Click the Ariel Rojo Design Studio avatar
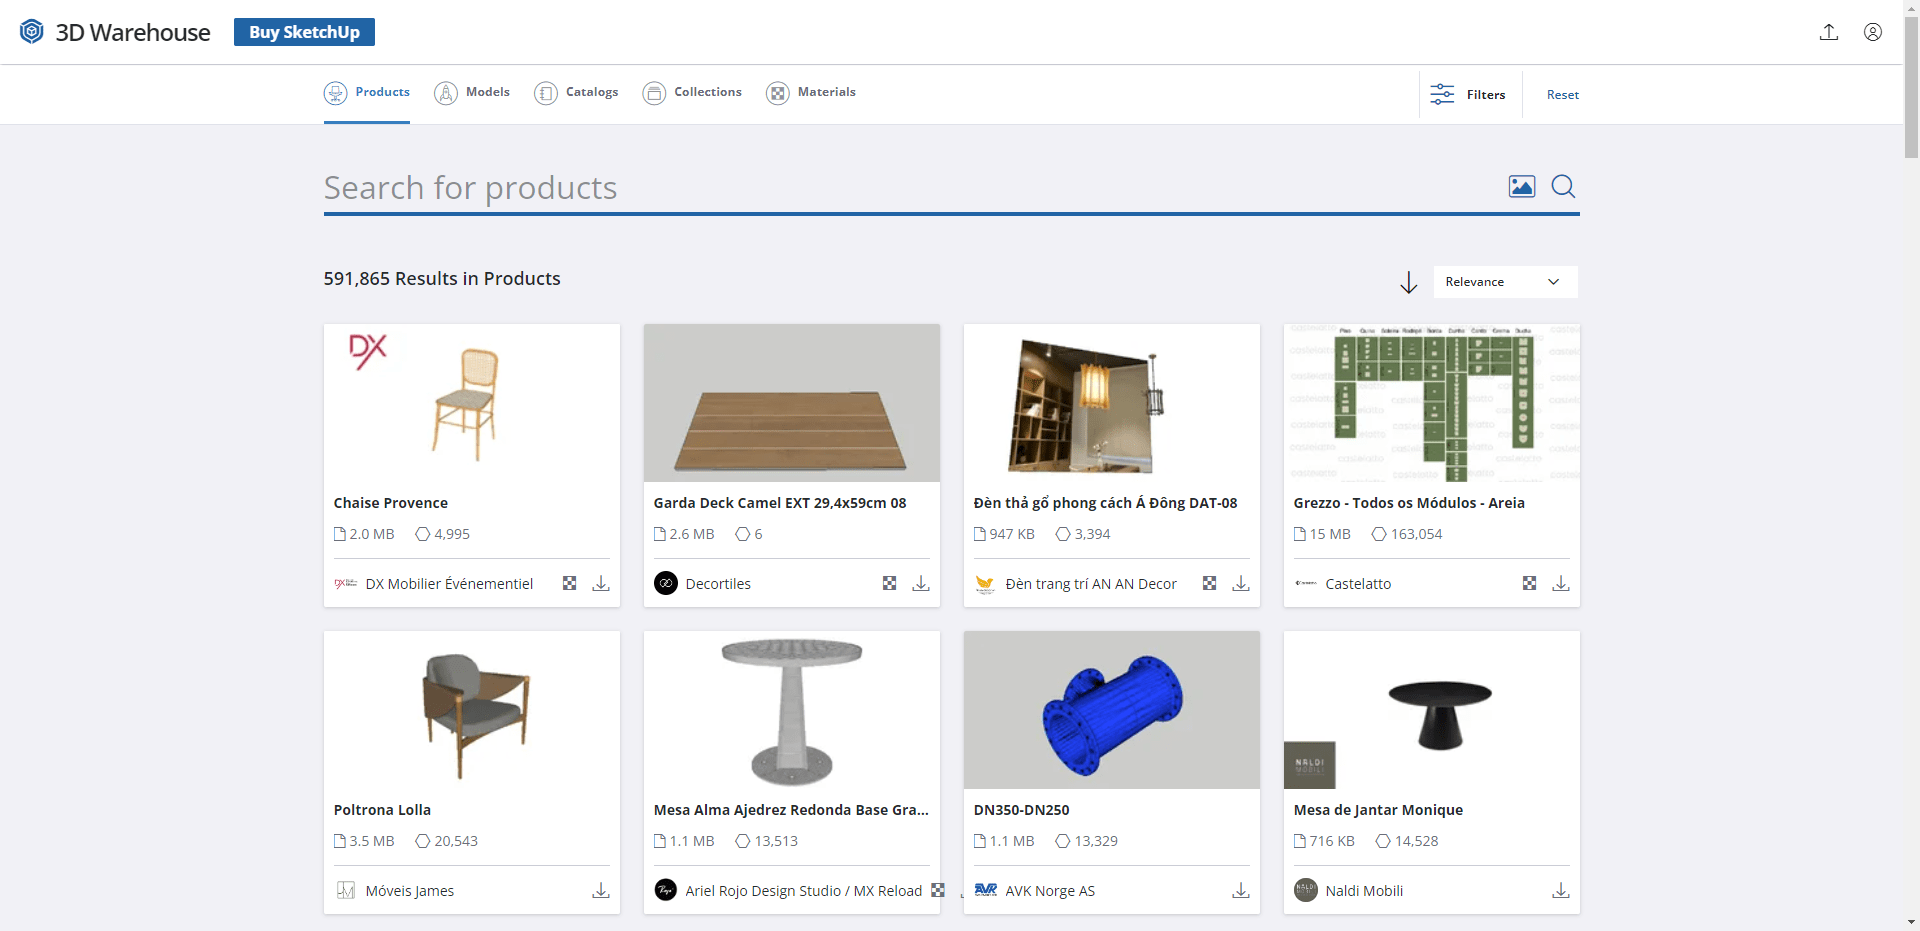Image resolution: width=1920 pixels, height=931 pixels. click(x=666, y=890)
